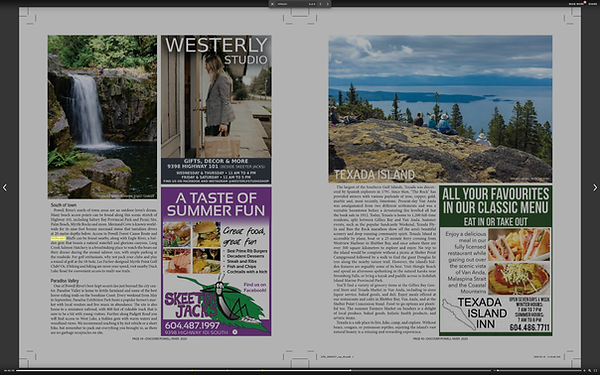This screenshot has height=375, width=600.
Task: Click the Skeeter Jacks advertisement
Action: click(x=216, y=261)
